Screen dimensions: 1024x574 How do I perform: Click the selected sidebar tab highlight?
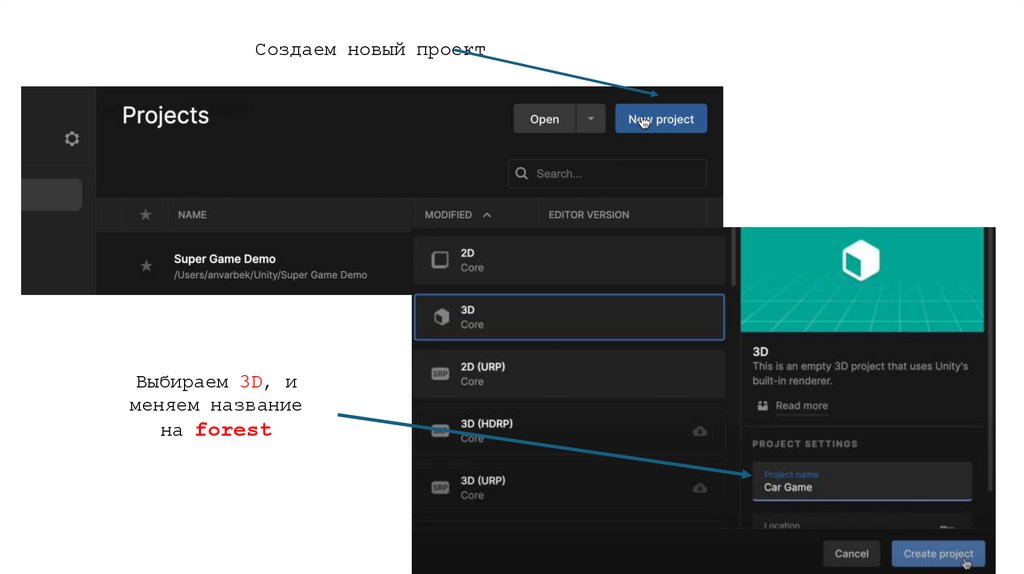tap(52, 195)
